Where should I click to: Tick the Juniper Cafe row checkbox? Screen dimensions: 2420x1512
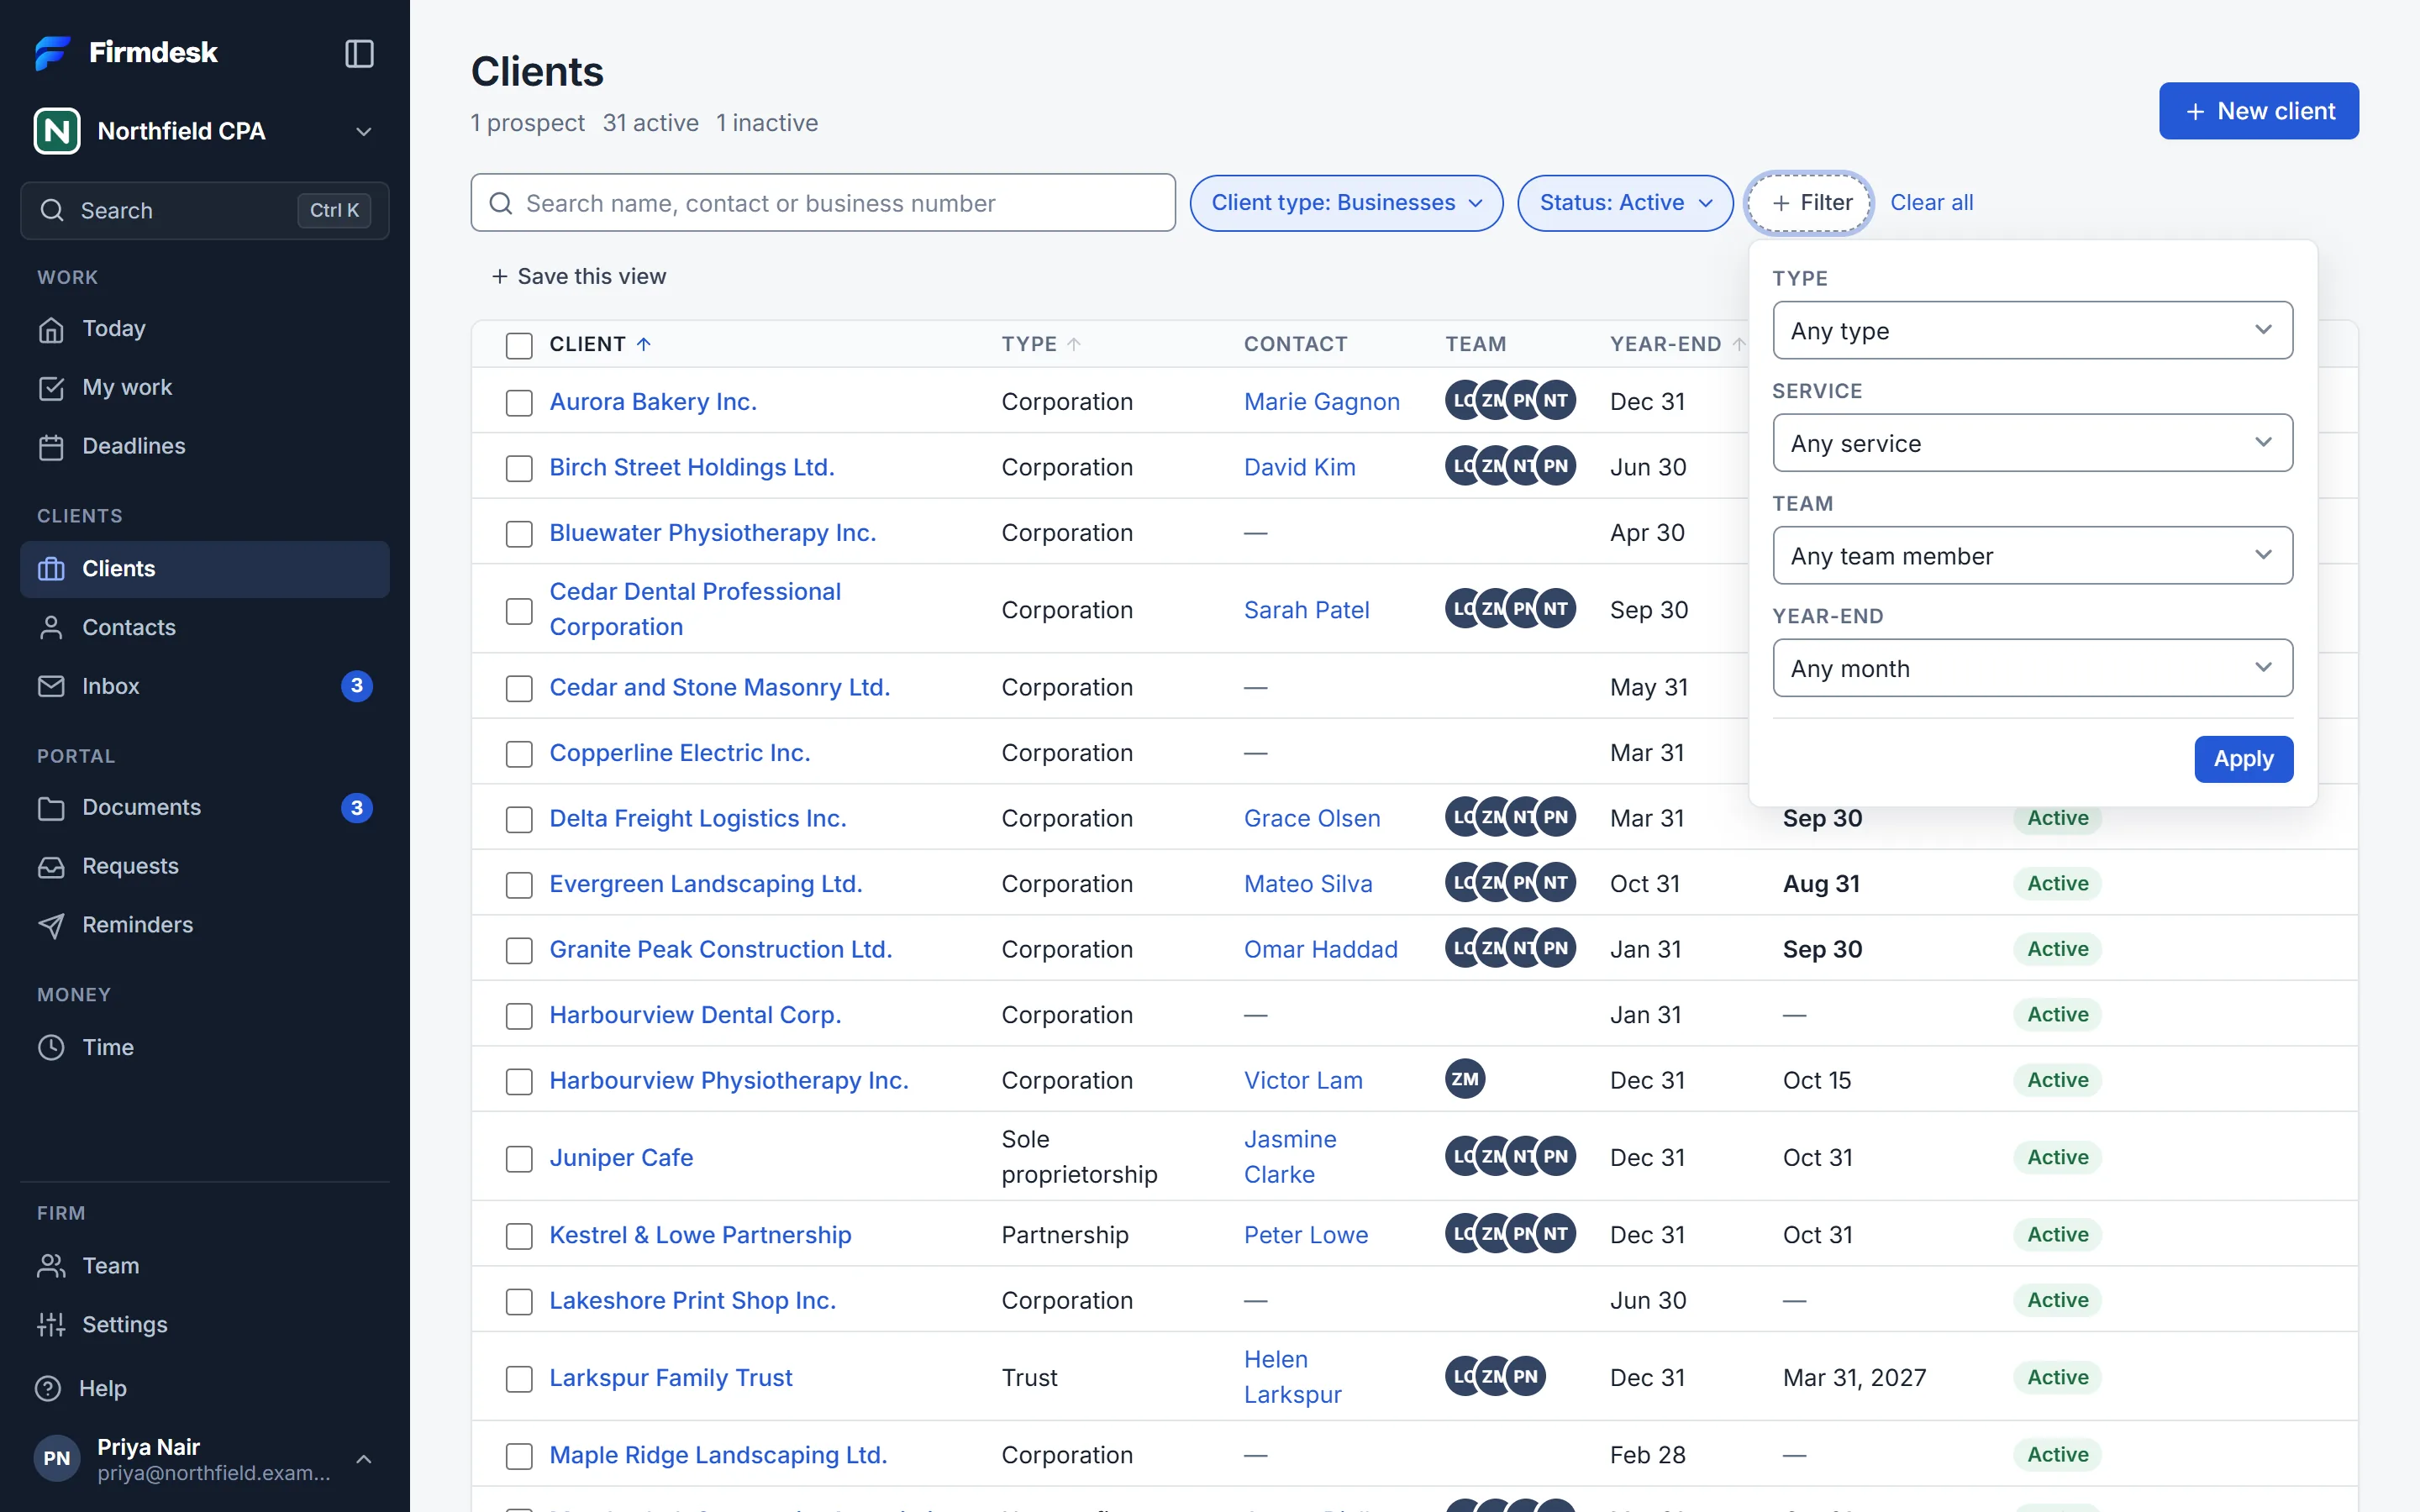tap(519, 1159)
